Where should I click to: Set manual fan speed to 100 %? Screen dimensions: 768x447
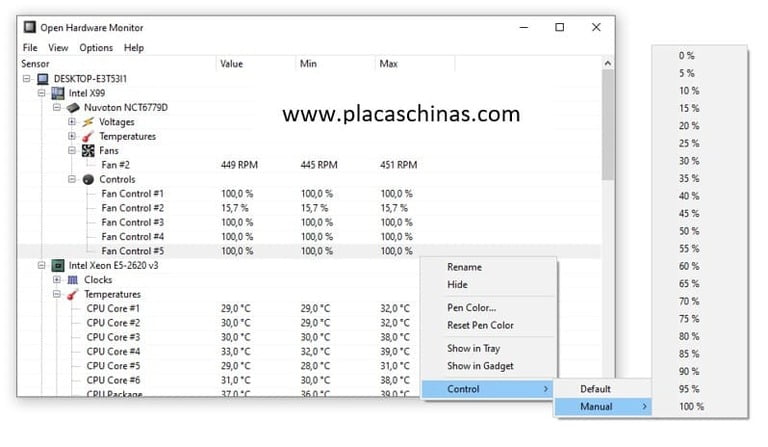coord(699,406)
